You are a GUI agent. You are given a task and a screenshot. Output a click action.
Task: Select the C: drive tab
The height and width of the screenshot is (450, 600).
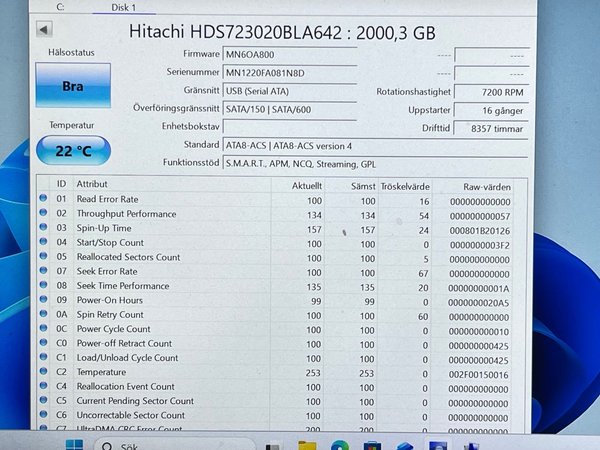pyautogui.click(x=60, y=6)
